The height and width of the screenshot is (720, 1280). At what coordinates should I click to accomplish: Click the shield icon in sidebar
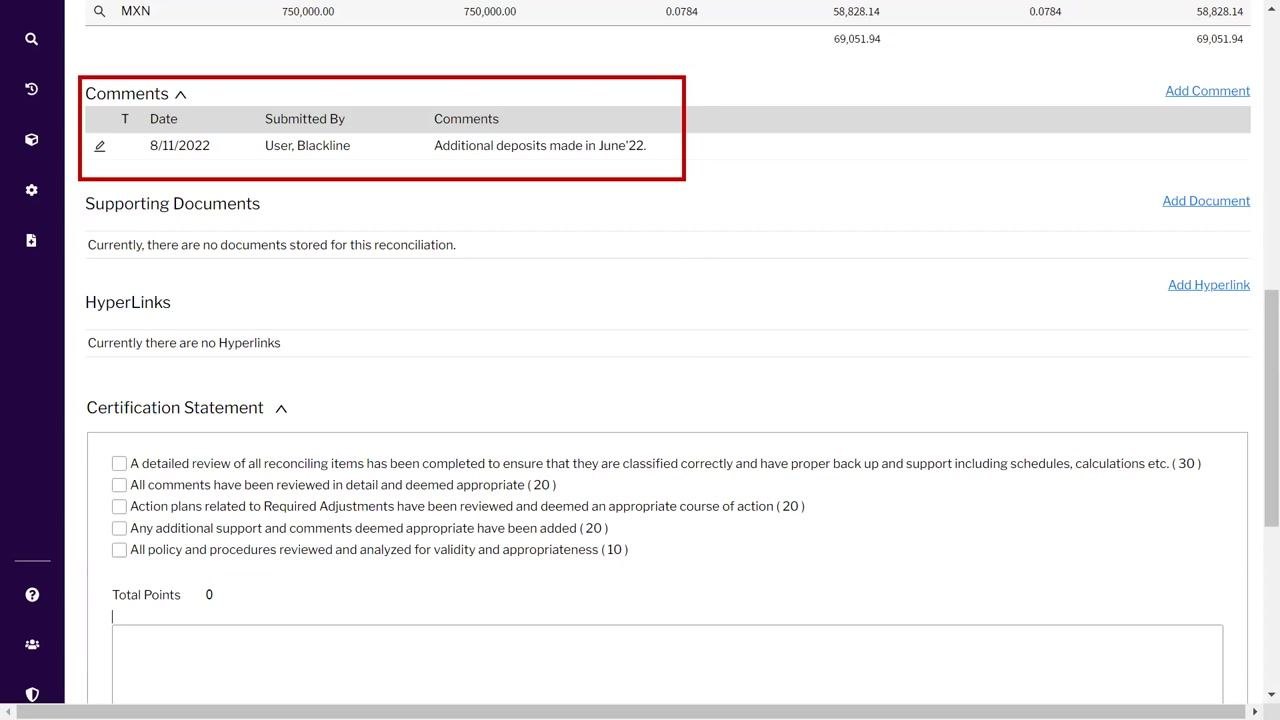click(x=32, y=694)
